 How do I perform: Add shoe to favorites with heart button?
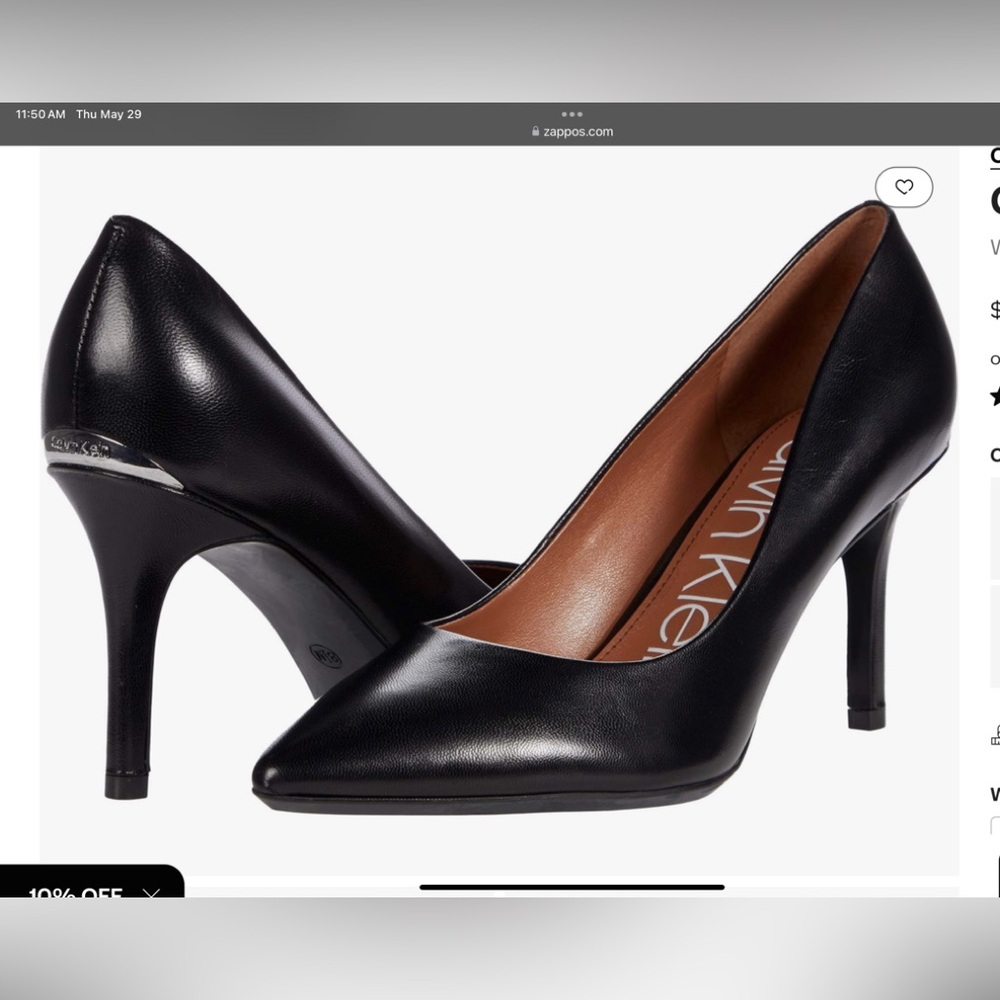tap(904, 187)
